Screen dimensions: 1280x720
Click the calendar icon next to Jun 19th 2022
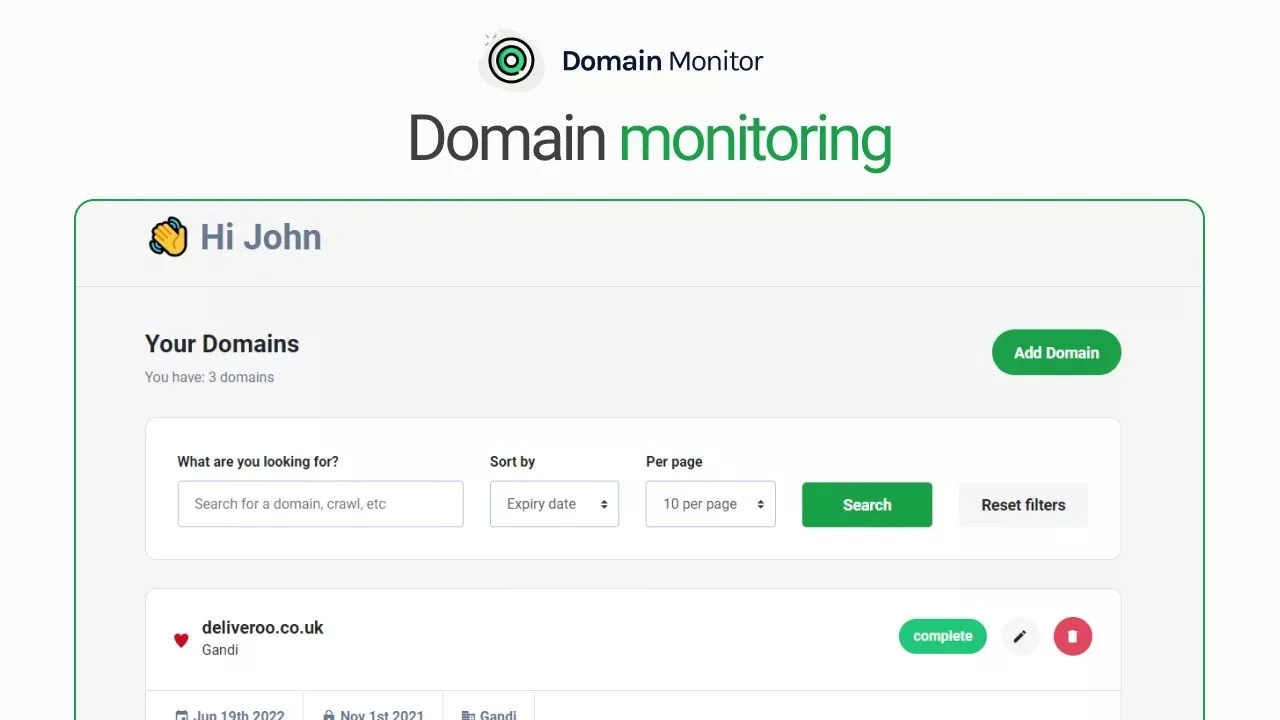coord(181,715)
